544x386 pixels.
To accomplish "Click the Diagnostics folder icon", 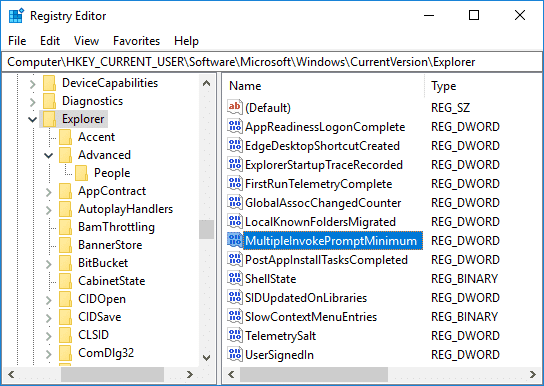I will [49, 101].
